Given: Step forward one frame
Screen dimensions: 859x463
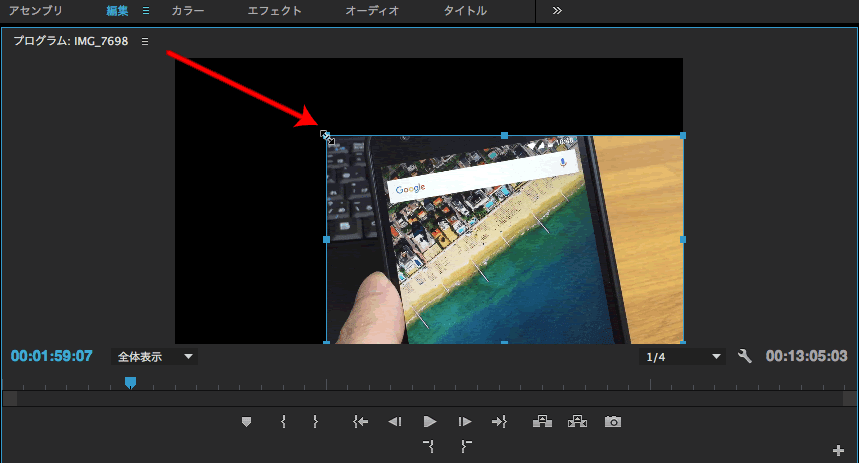Looking at the screenshot, I should 465,421.
